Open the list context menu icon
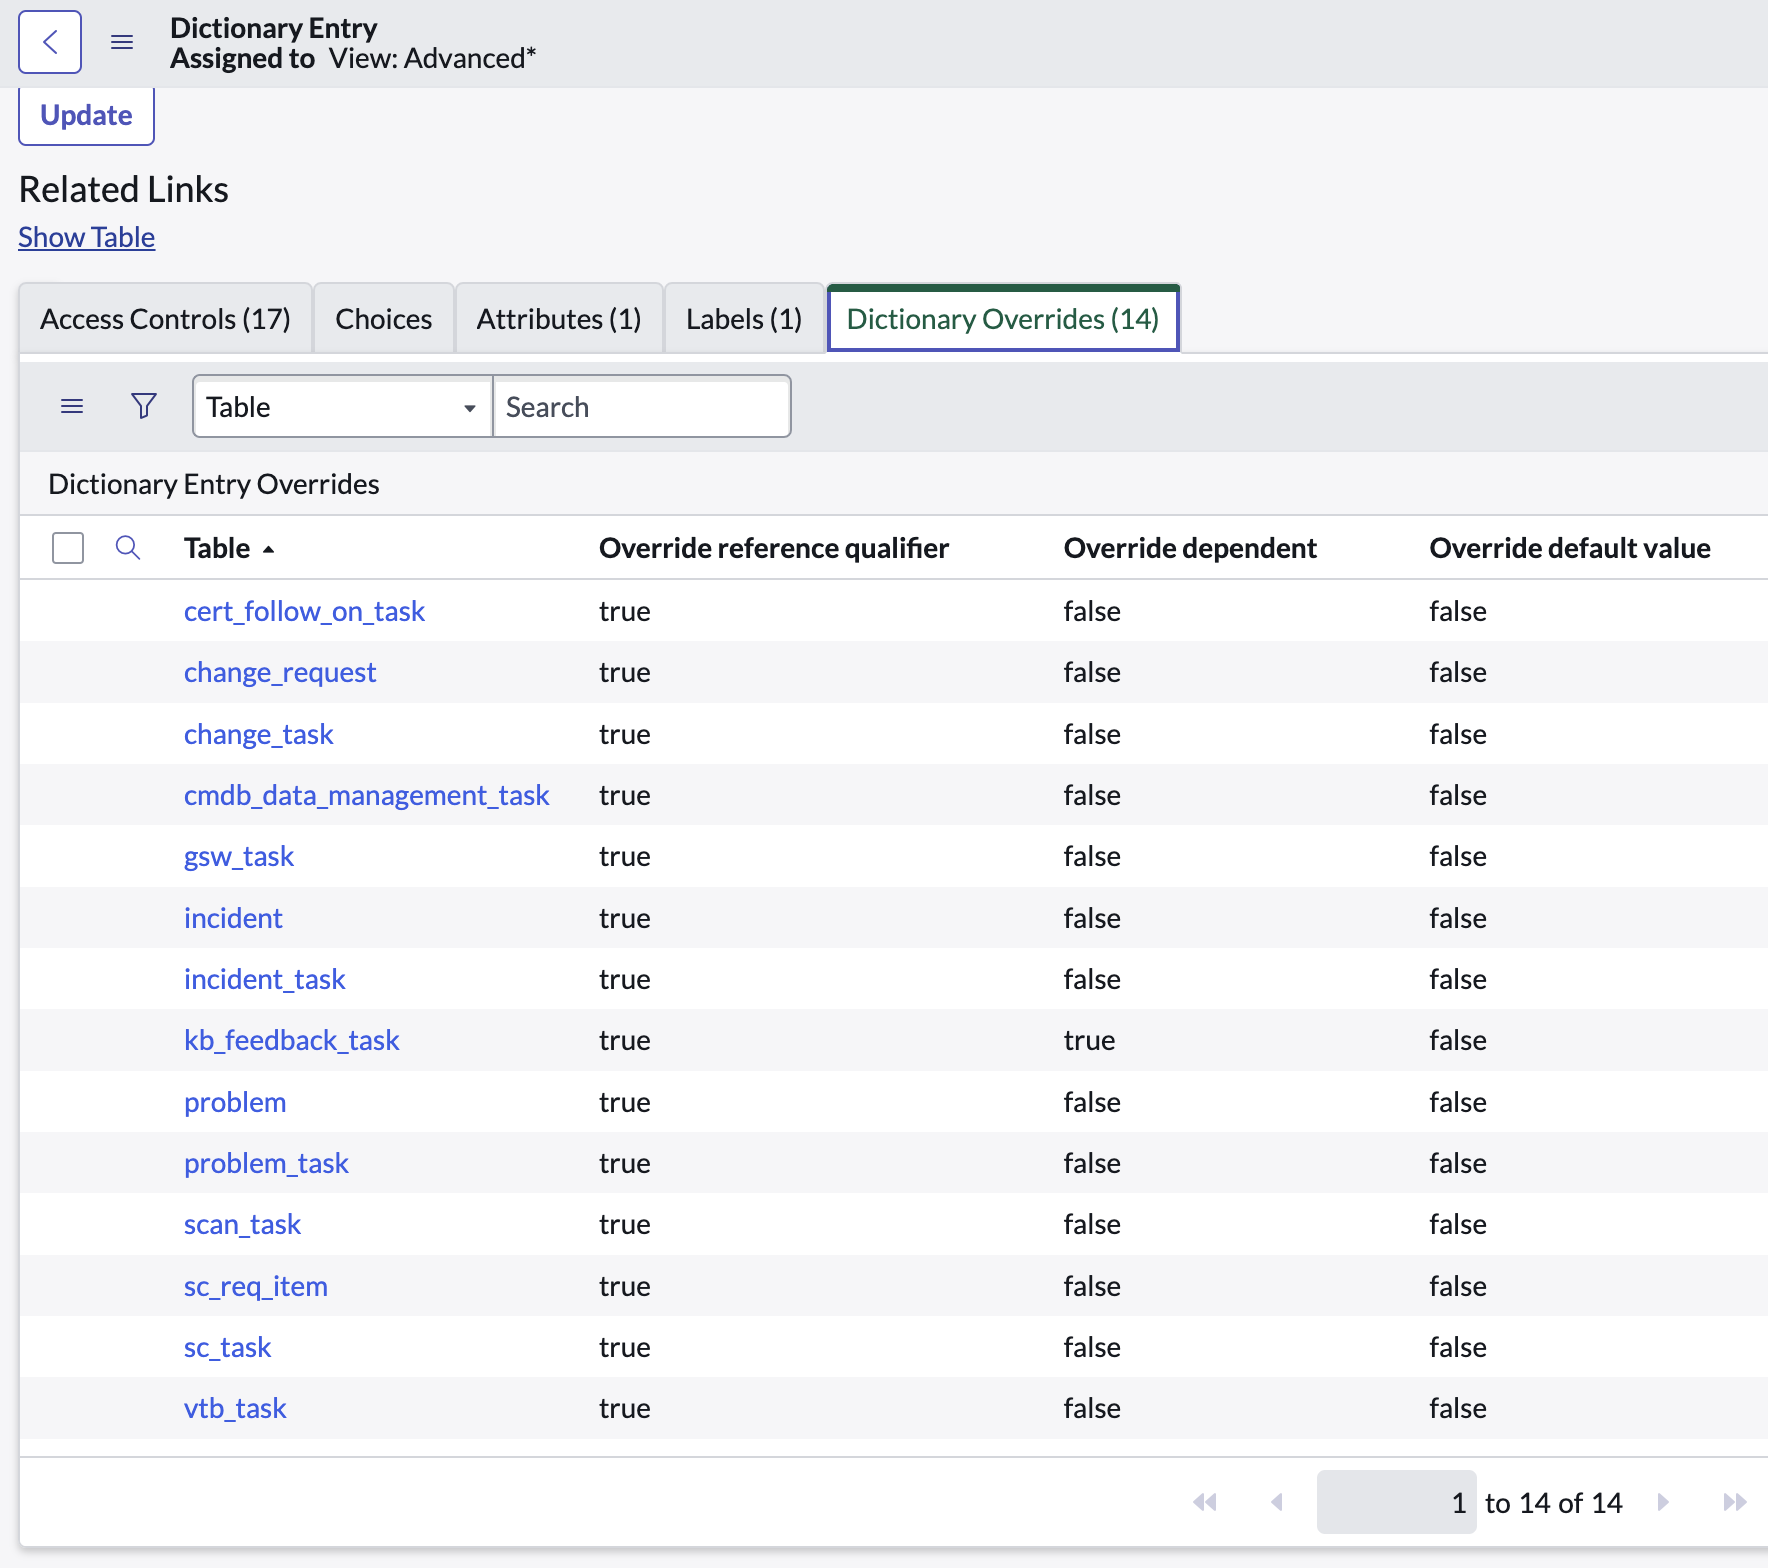Image resolution: width=1768 pixels, height=1568 pixels. [x=71, y=406]
